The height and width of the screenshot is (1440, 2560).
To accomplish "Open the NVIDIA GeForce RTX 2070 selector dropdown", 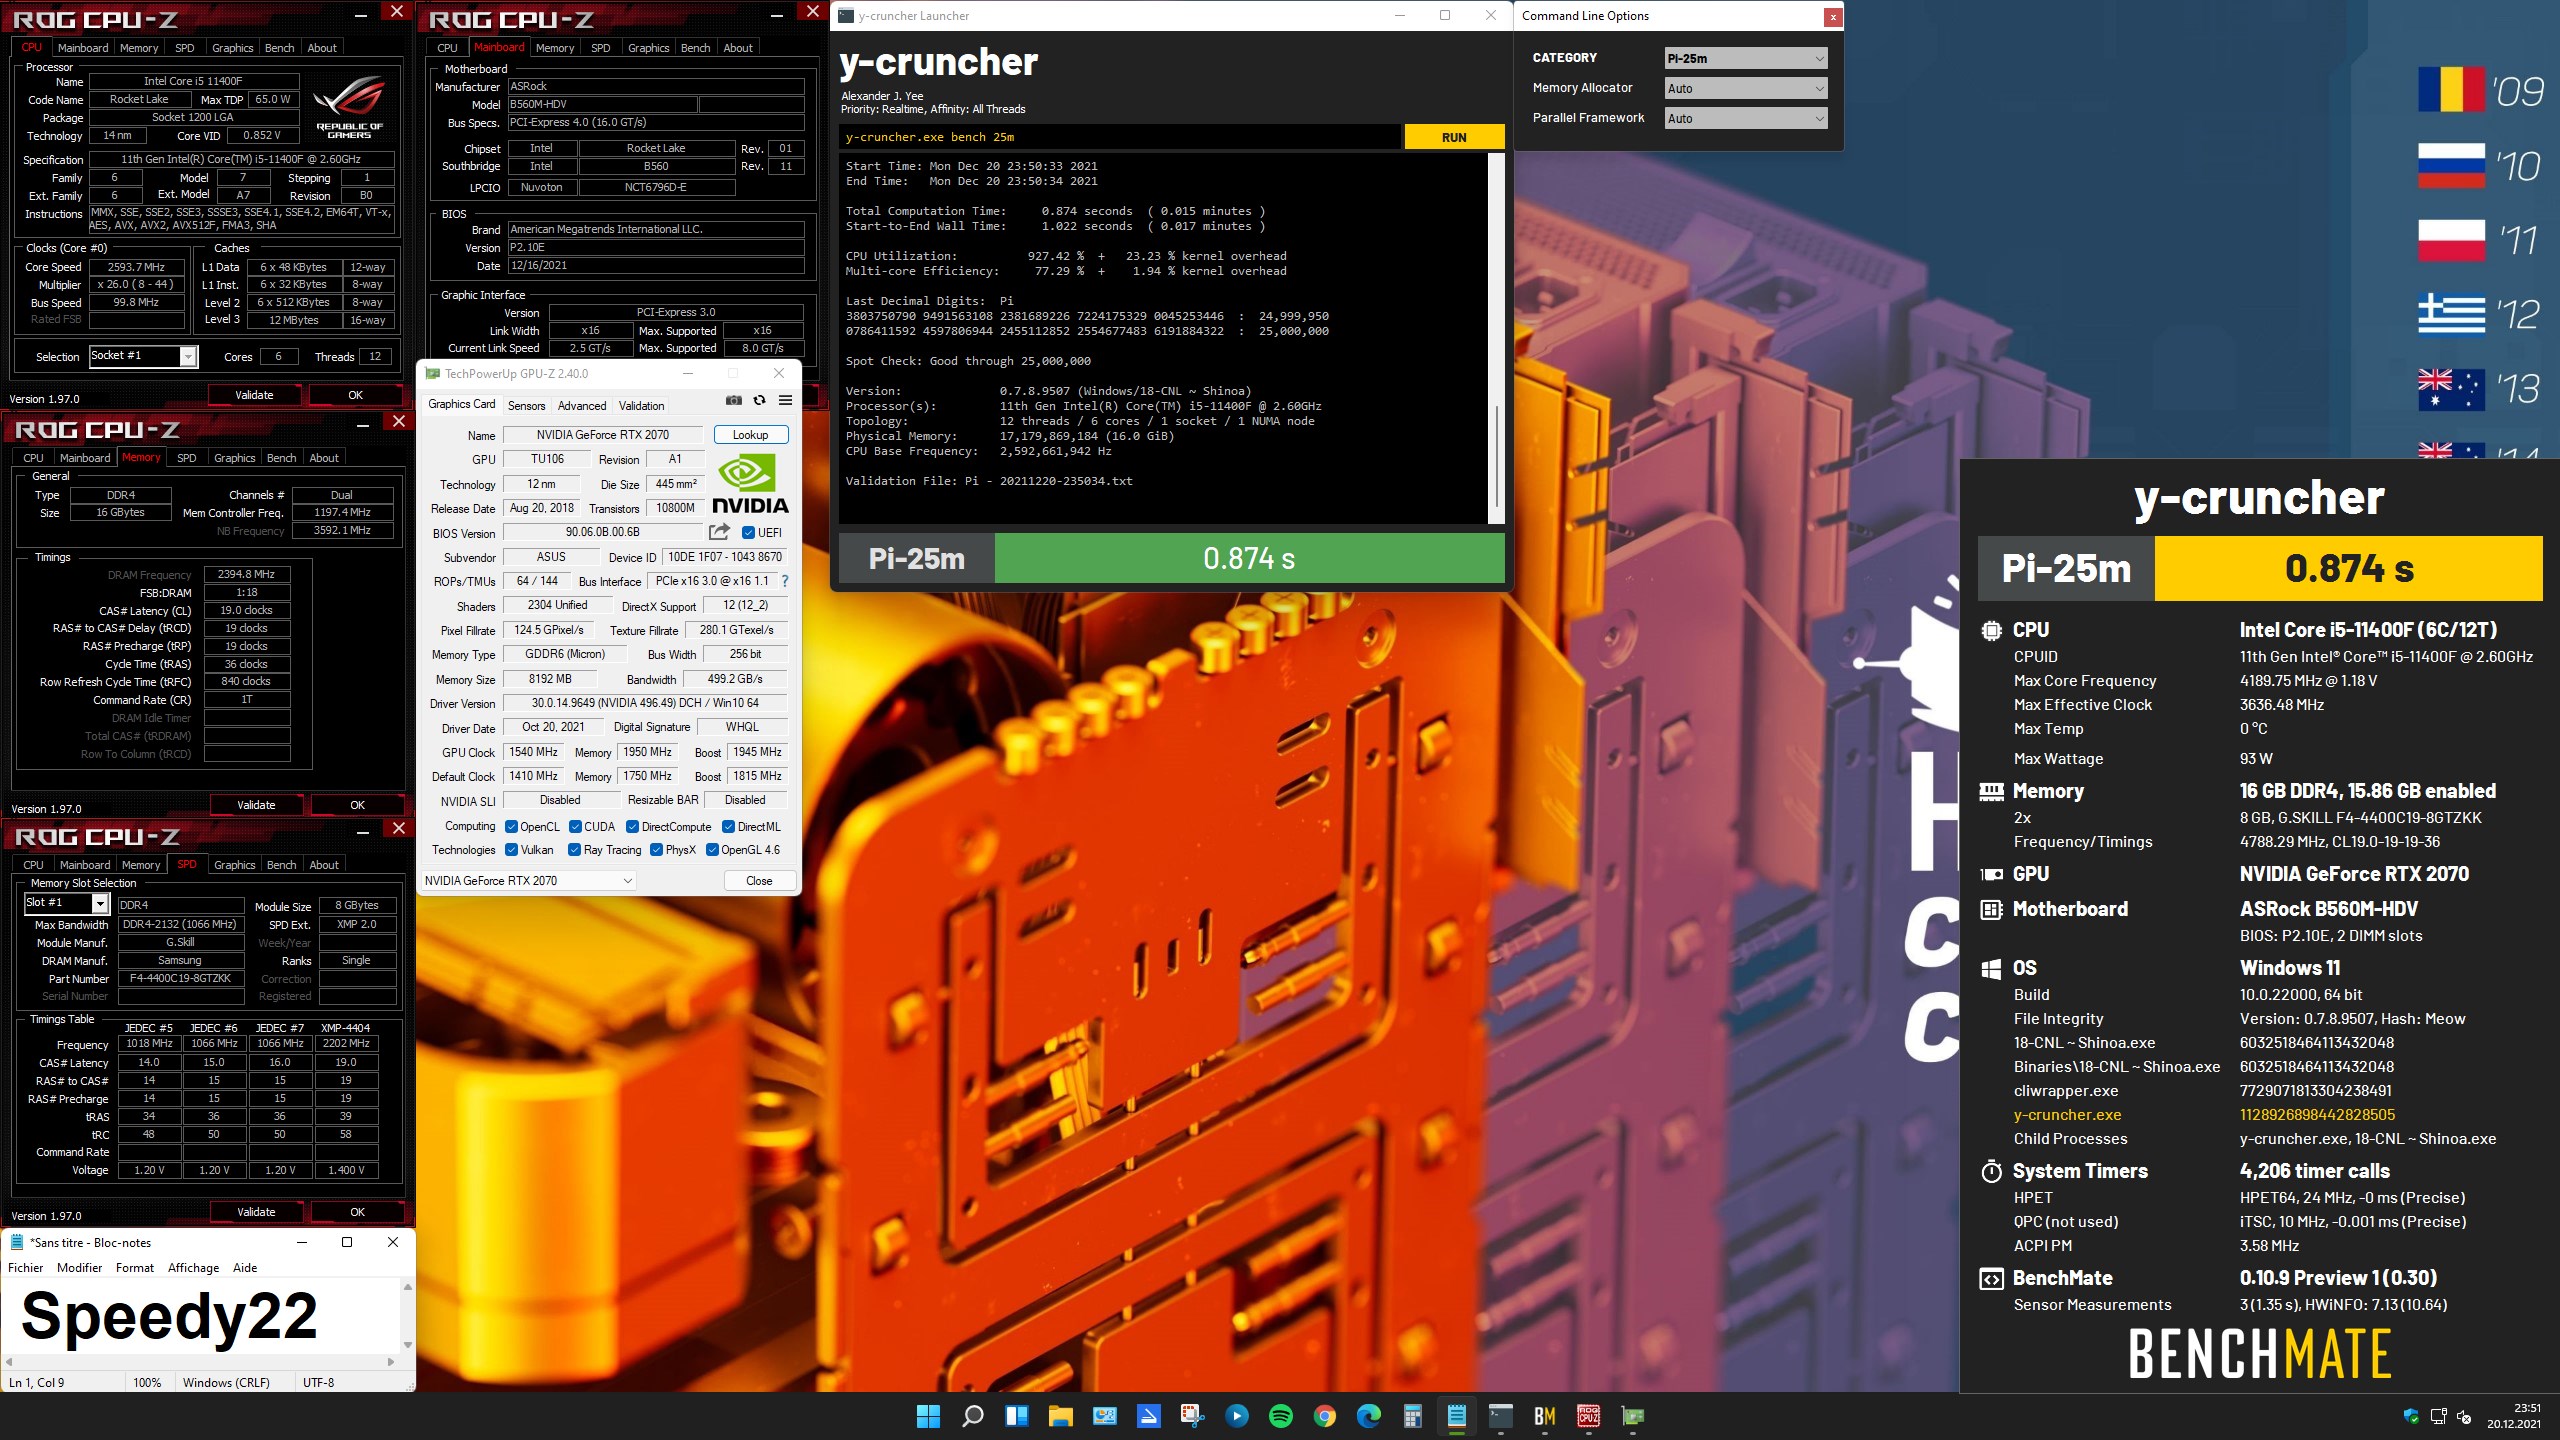I will [528, 881].
